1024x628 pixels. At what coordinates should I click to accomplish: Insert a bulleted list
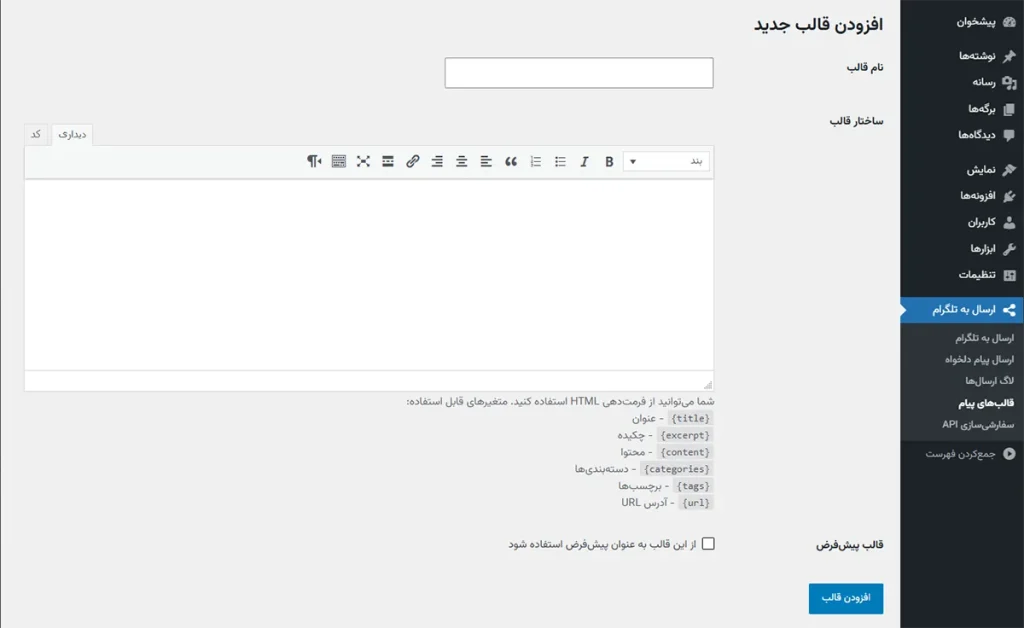[560, 161]
